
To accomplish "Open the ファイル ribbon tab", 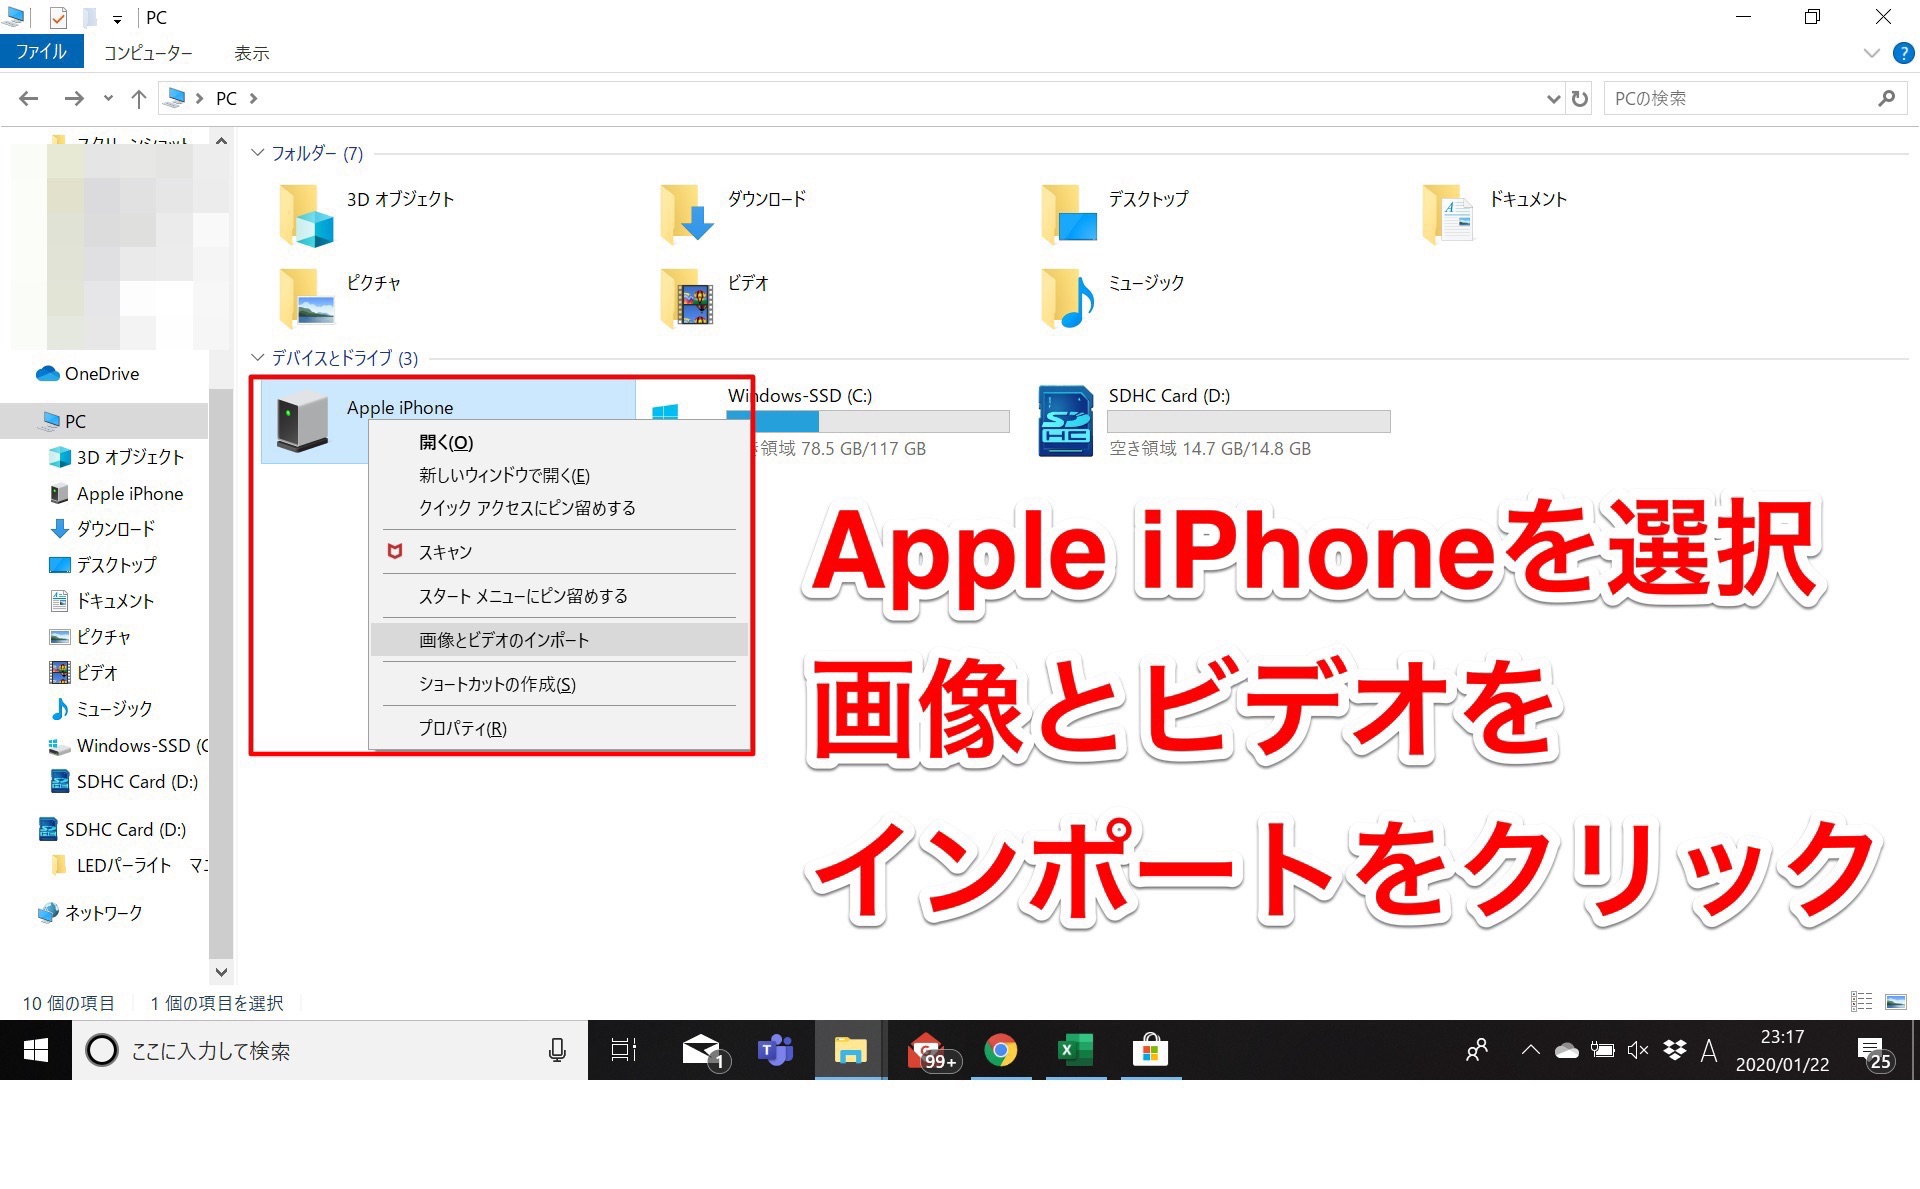I will (x=41, y=52).
